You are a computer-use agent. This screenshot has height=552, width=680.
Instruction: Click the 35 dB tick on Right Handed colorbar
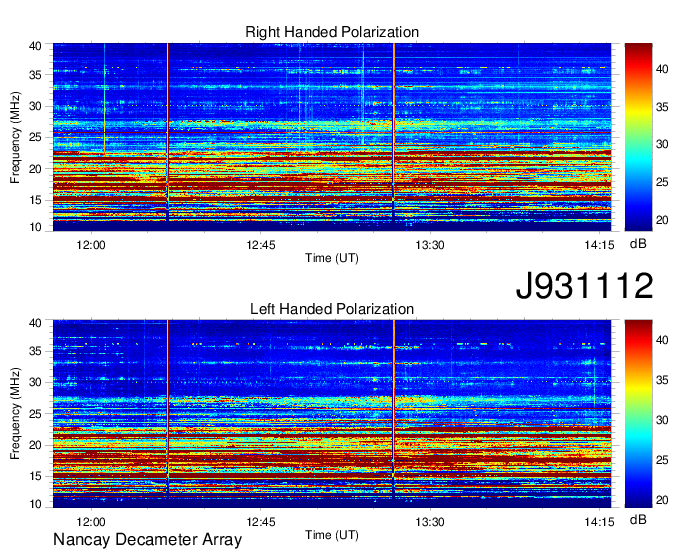pyautogui.click(x=662, y=107)
